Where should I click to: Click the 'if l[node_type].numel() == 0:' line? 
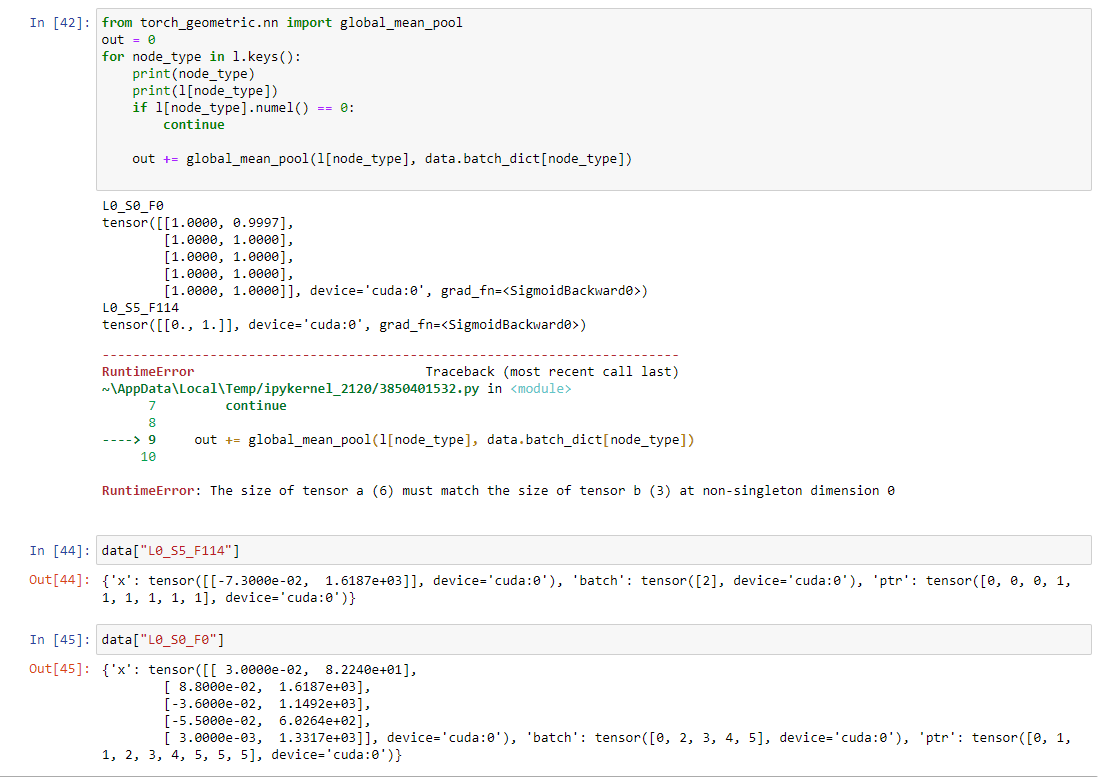243,107
